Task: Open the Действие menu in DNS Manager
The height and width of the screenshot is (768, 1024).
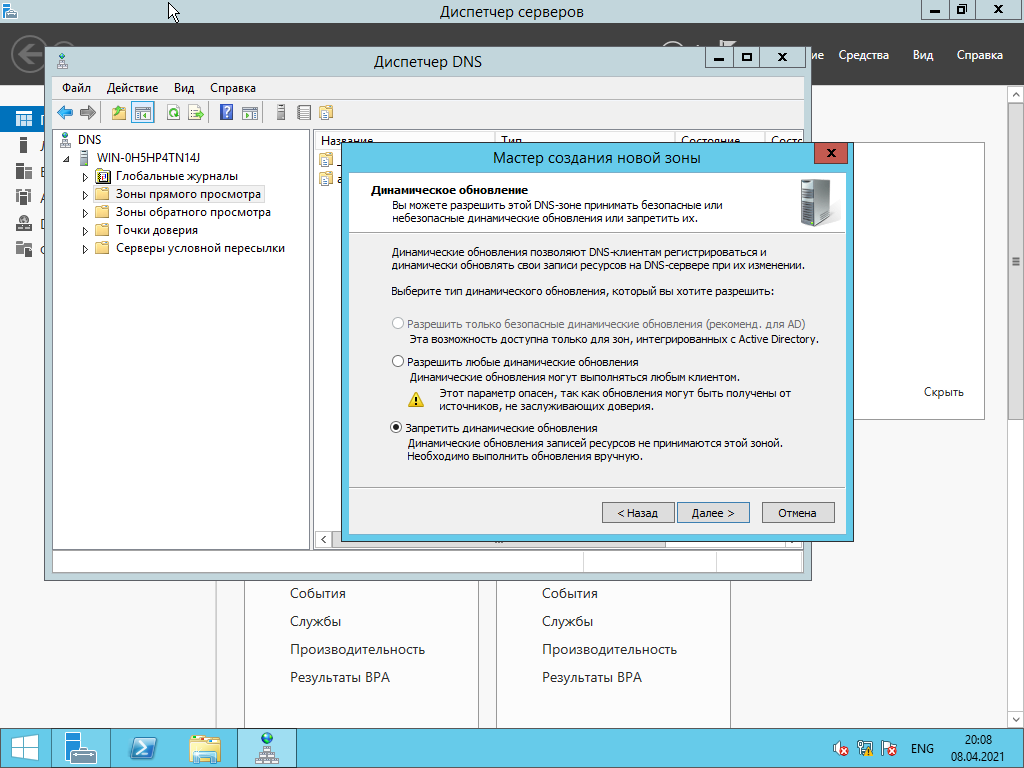Action: (x=133, y=88)
